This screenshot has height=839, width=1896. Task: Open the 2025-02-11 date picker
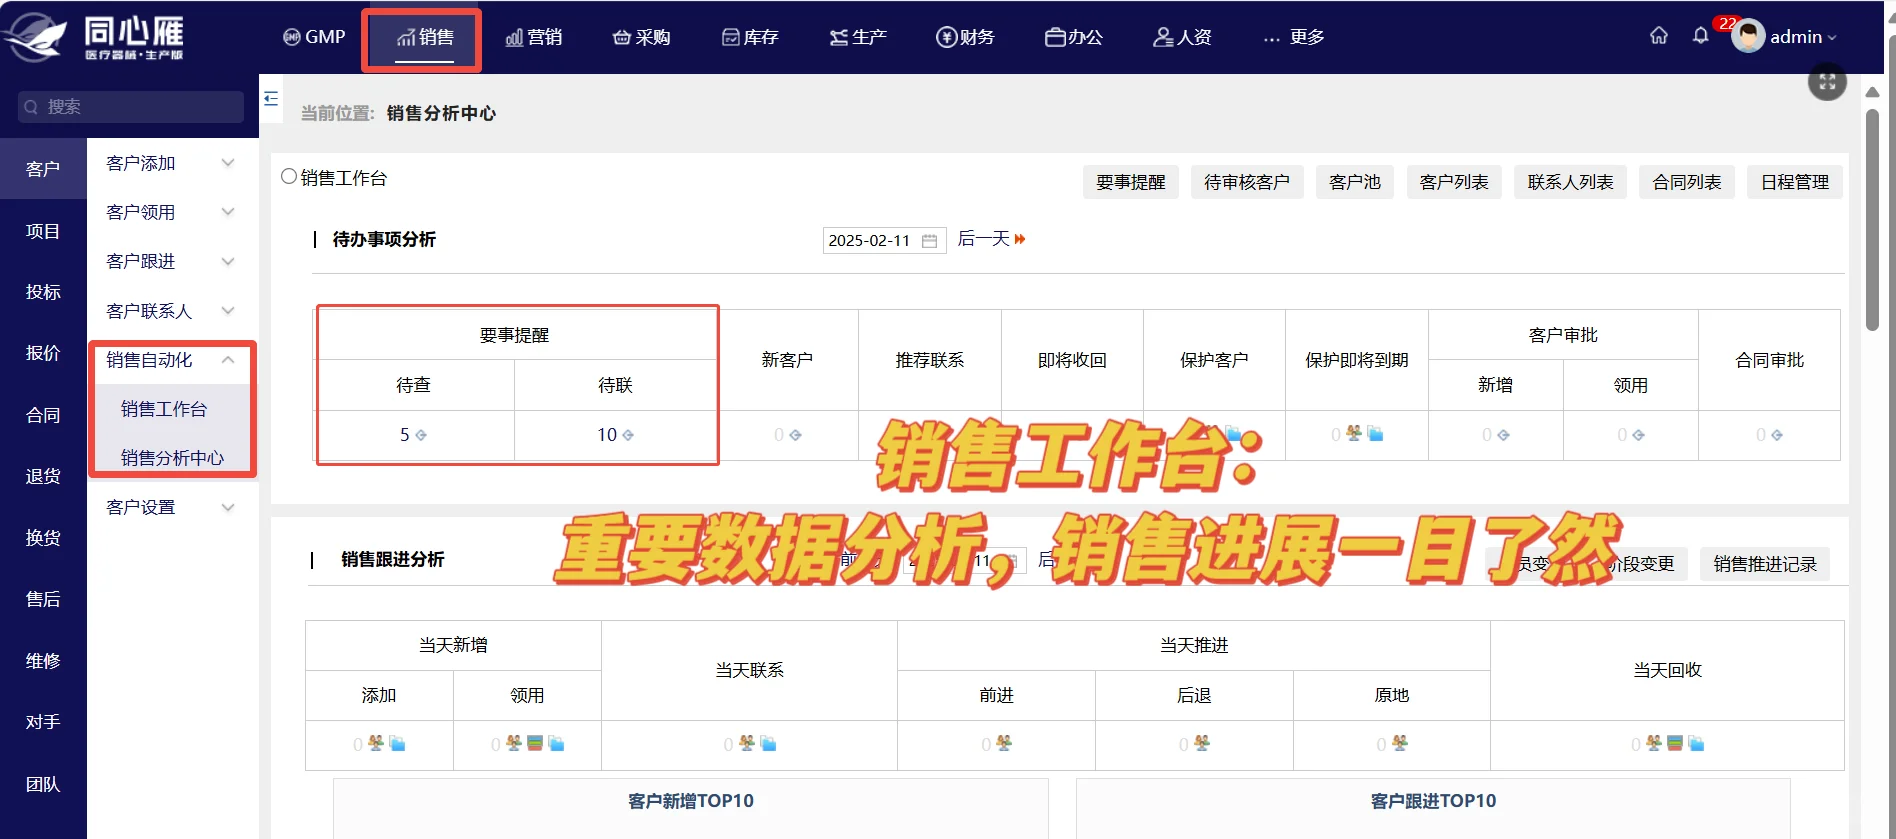(884, 240)
